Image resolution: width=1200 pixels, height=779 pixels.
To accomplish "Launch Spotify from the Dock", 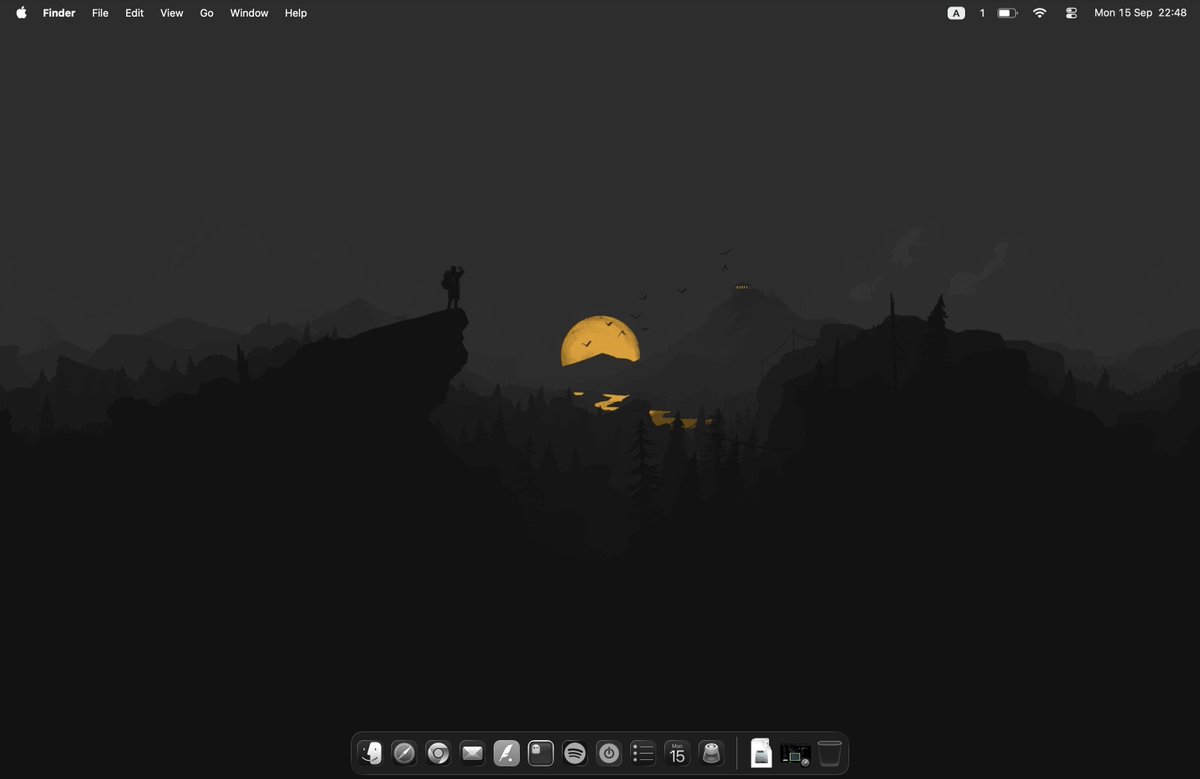I will 575,753.
